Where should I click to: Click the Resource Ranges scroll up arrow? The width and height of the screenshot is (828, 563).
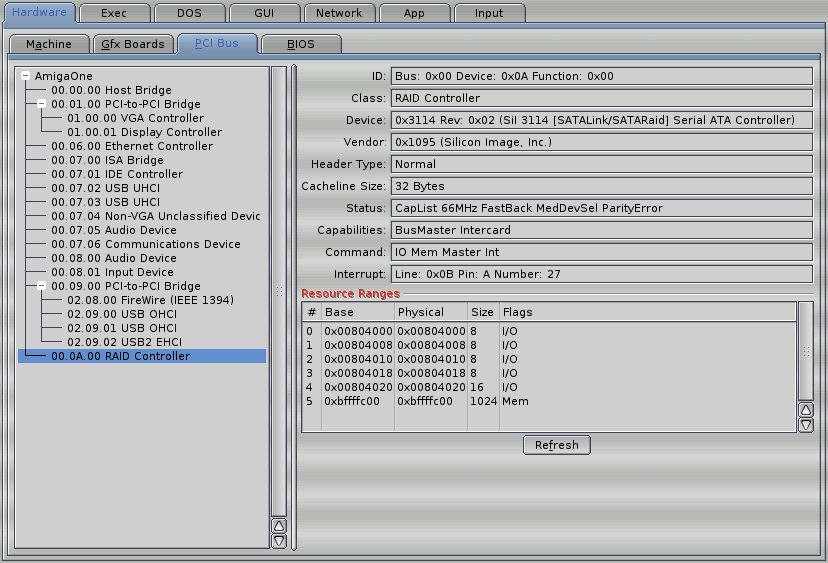(806, 409)
